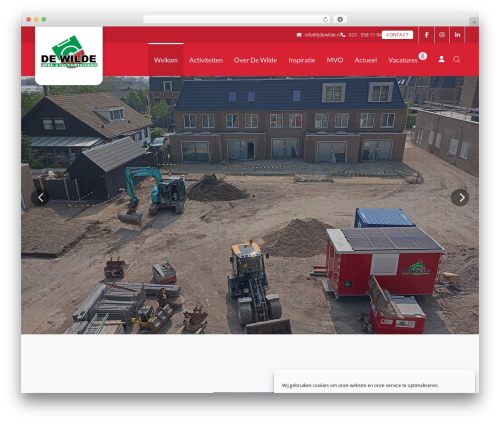Open the Facebook social icon
The image size is (500, 423).
(426, 35)
